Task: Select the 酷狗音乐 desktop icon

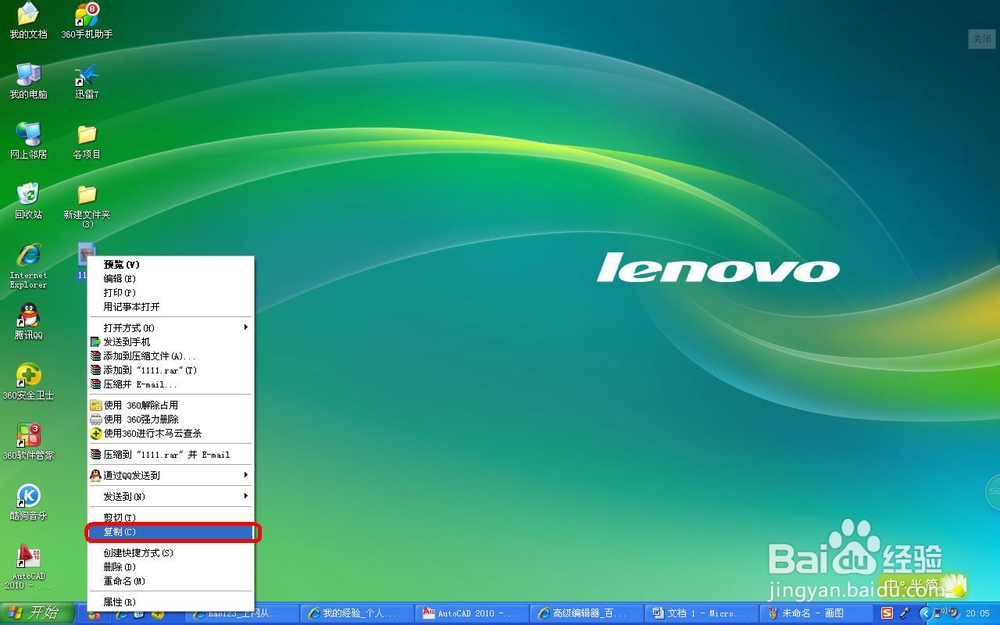Action: click(28, 502)
